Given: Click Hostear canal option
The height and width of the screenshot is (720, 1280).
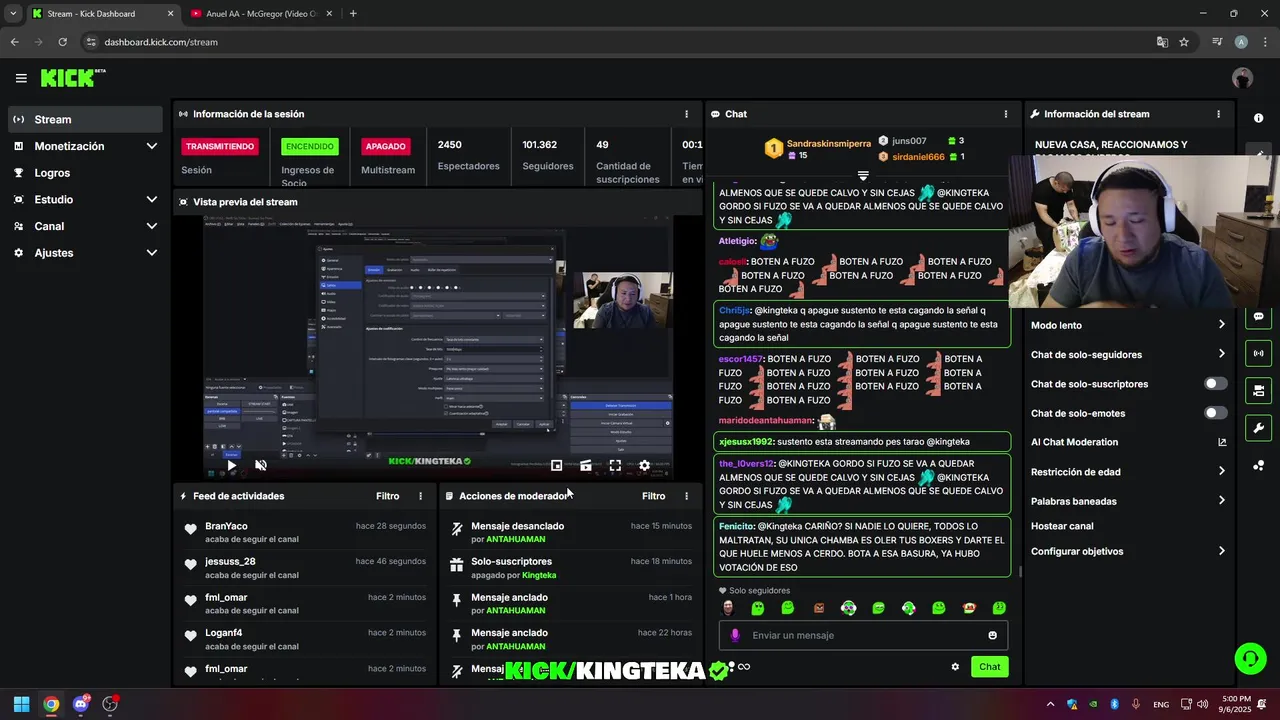Looking at the screenshot, I should pos(1062,526).
